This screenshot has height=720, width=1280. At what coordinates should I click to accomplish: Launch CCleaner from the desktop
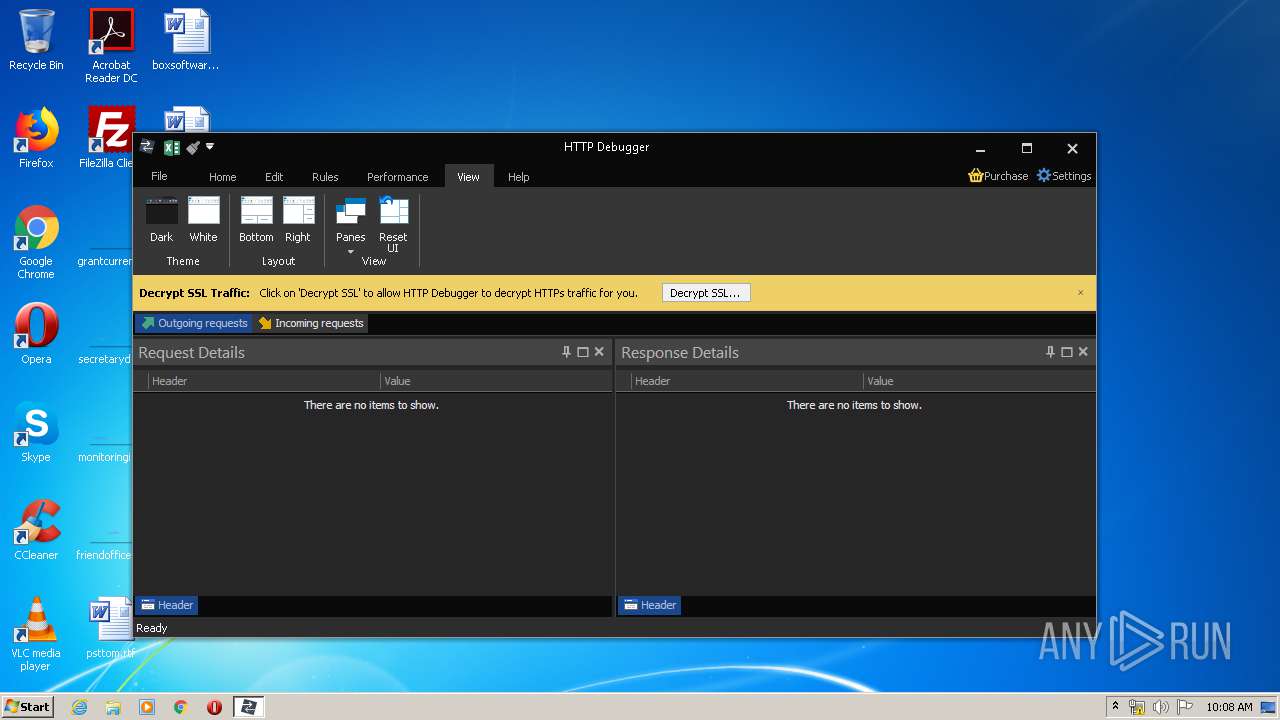click(x=36, y=530)
